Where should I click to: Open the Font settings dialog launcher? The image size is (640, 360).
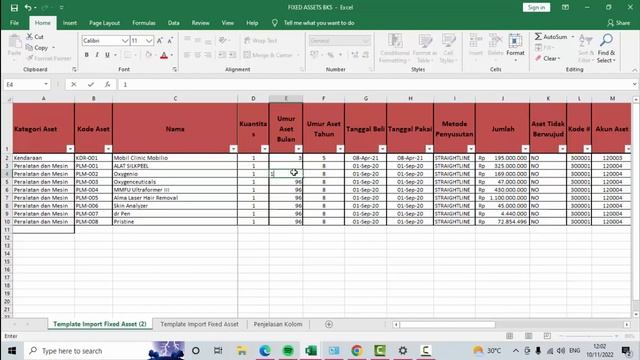(175, 70)
